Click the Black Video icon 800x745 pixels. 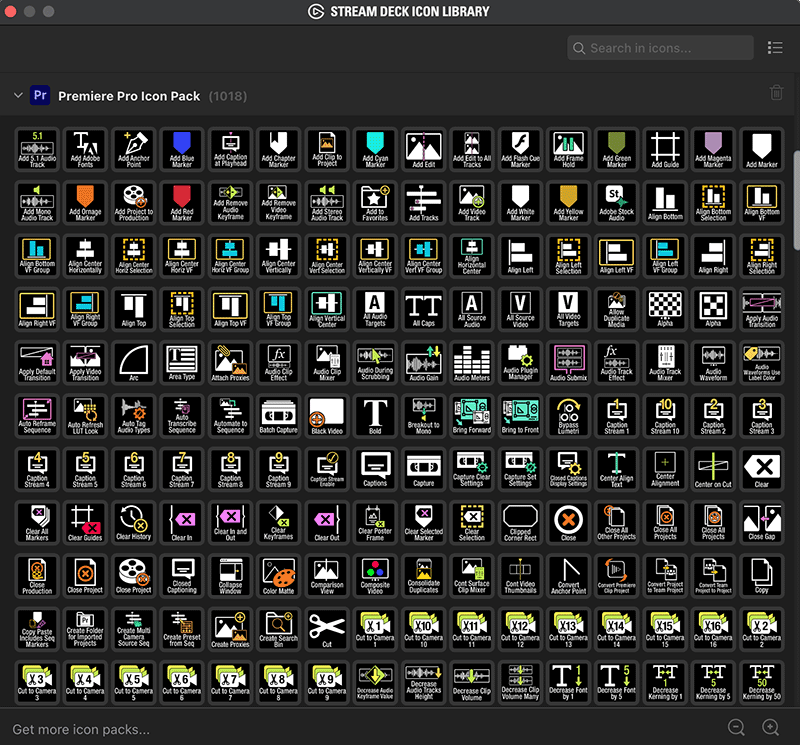click(x=327, y=416)
